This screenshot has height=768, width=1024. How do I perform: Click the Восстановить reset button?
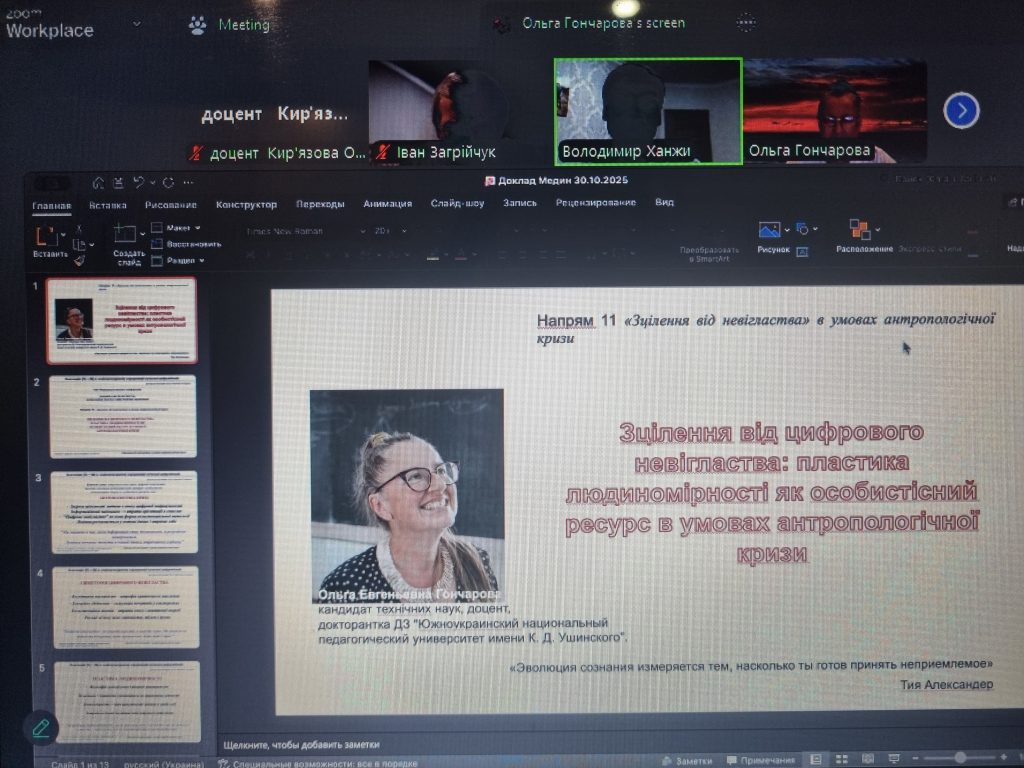[192, 244]
